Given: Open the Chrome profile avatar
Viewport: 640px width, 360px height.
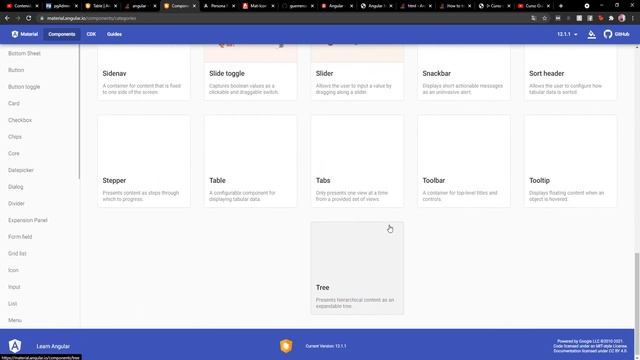Looking at the screenshot, I should pos(622,18).
